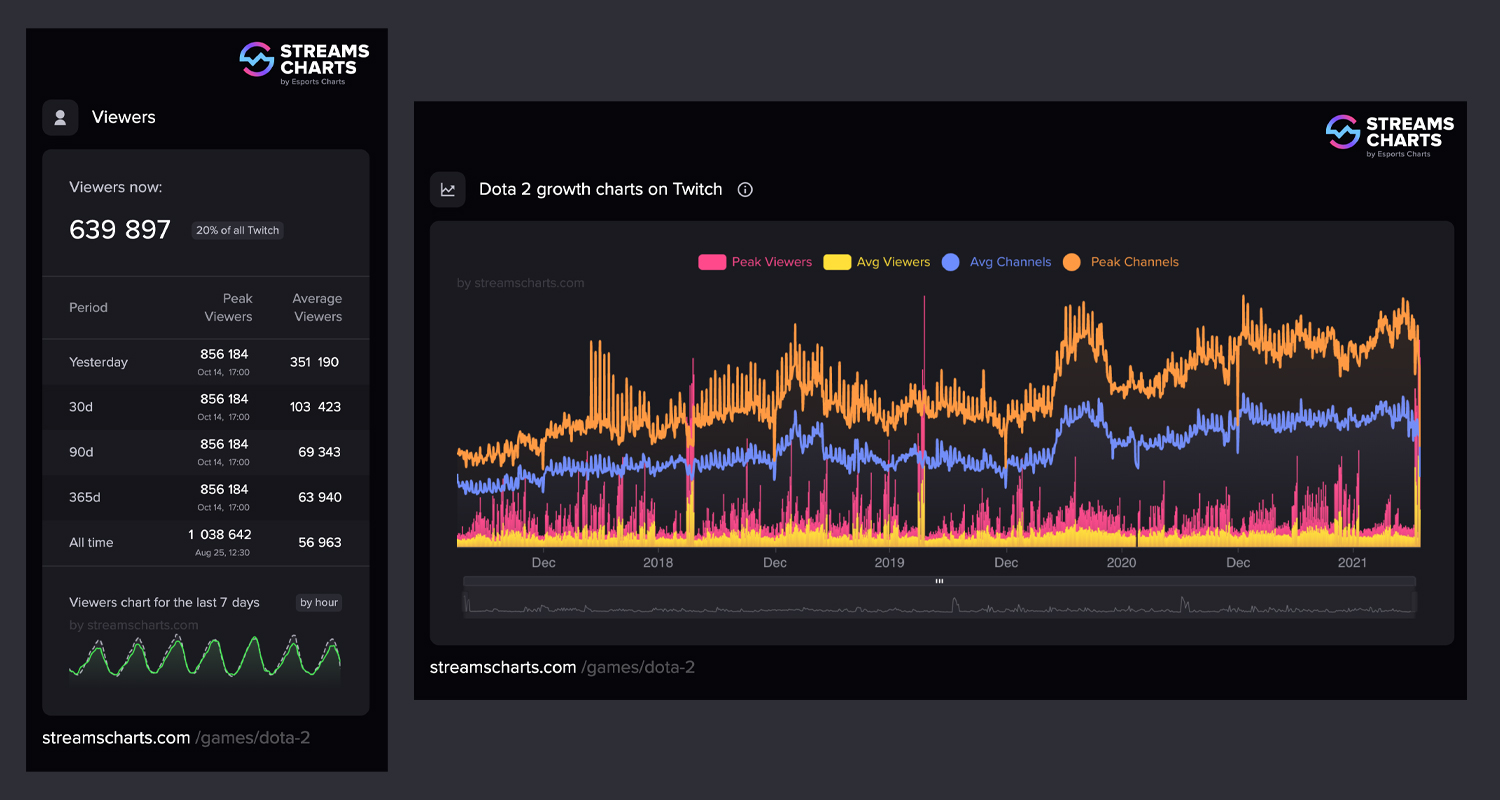This screenshot has width=1500, height=800.
Task: Click average viewers value 56 963
Action: [319, 542]
